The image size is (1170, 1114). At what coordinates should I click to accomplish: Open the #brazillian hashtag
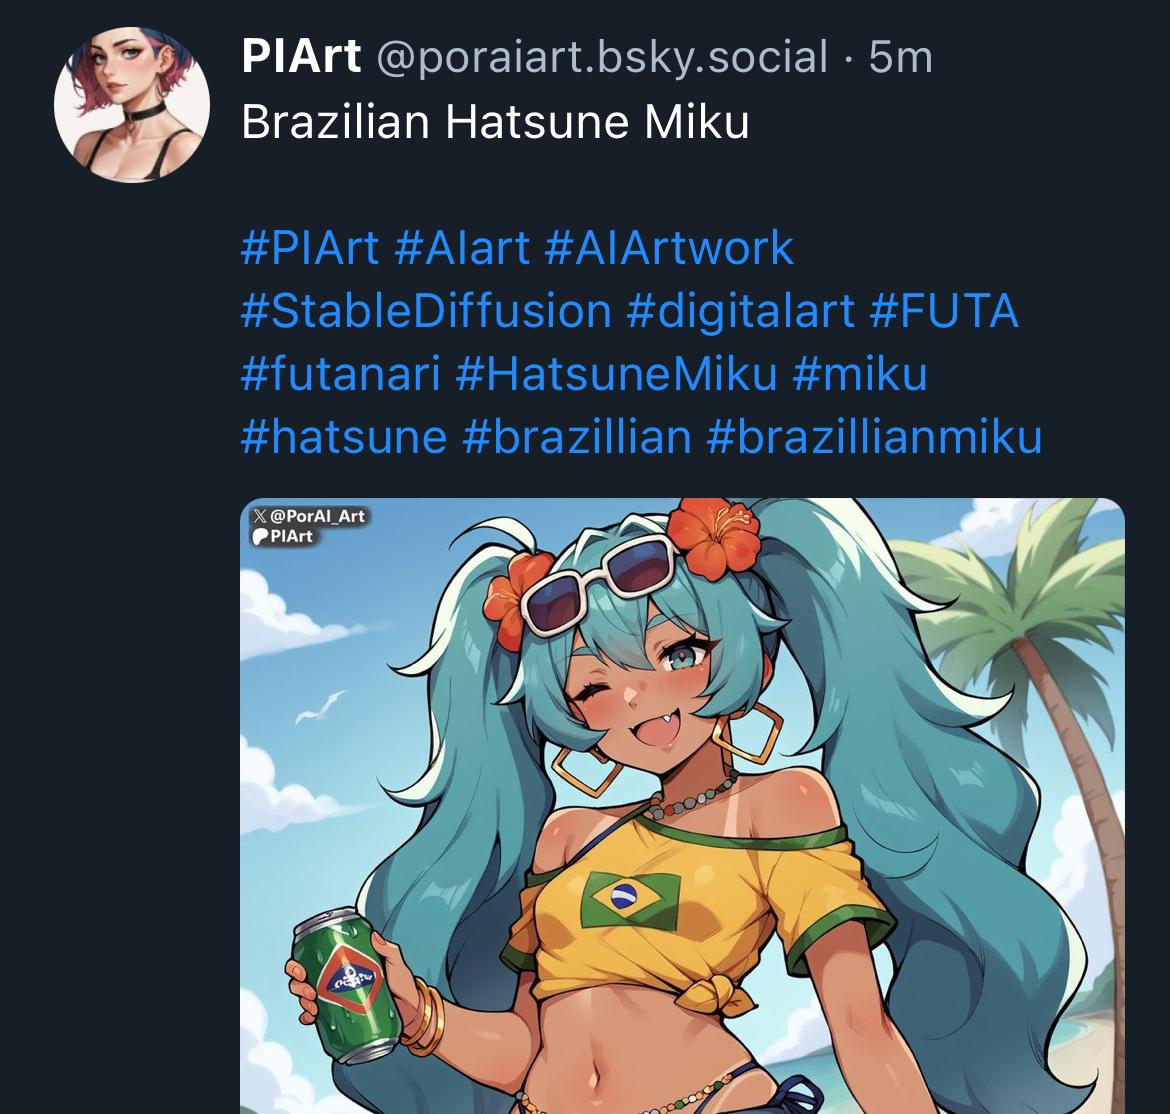577,437
